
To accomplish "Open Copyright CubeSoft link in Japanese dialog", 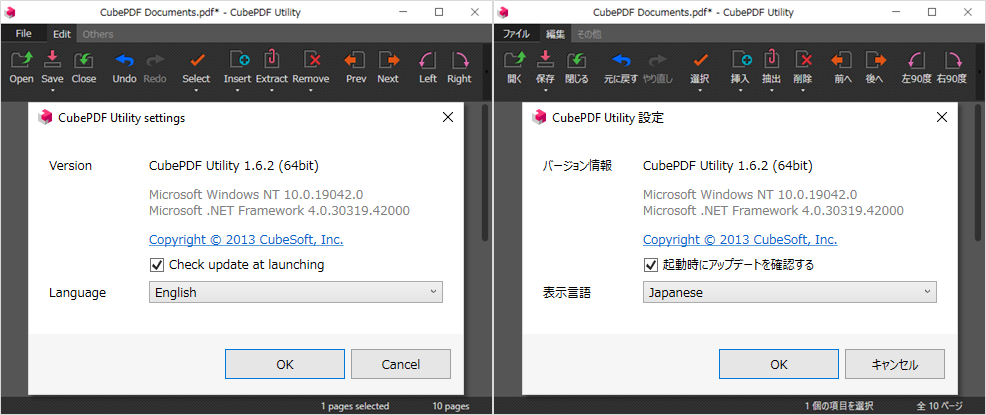I will pos(740,240).
